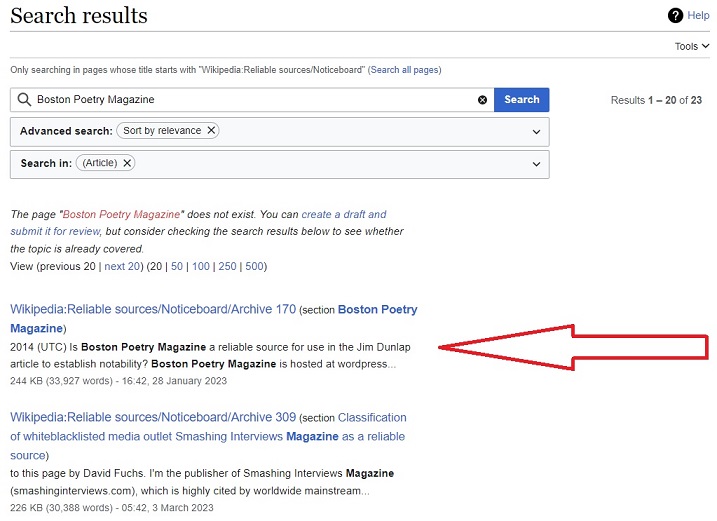Viewport: 717px width, 521px height.
Task: Show 50 results per page
Action: tap(177, 266)
